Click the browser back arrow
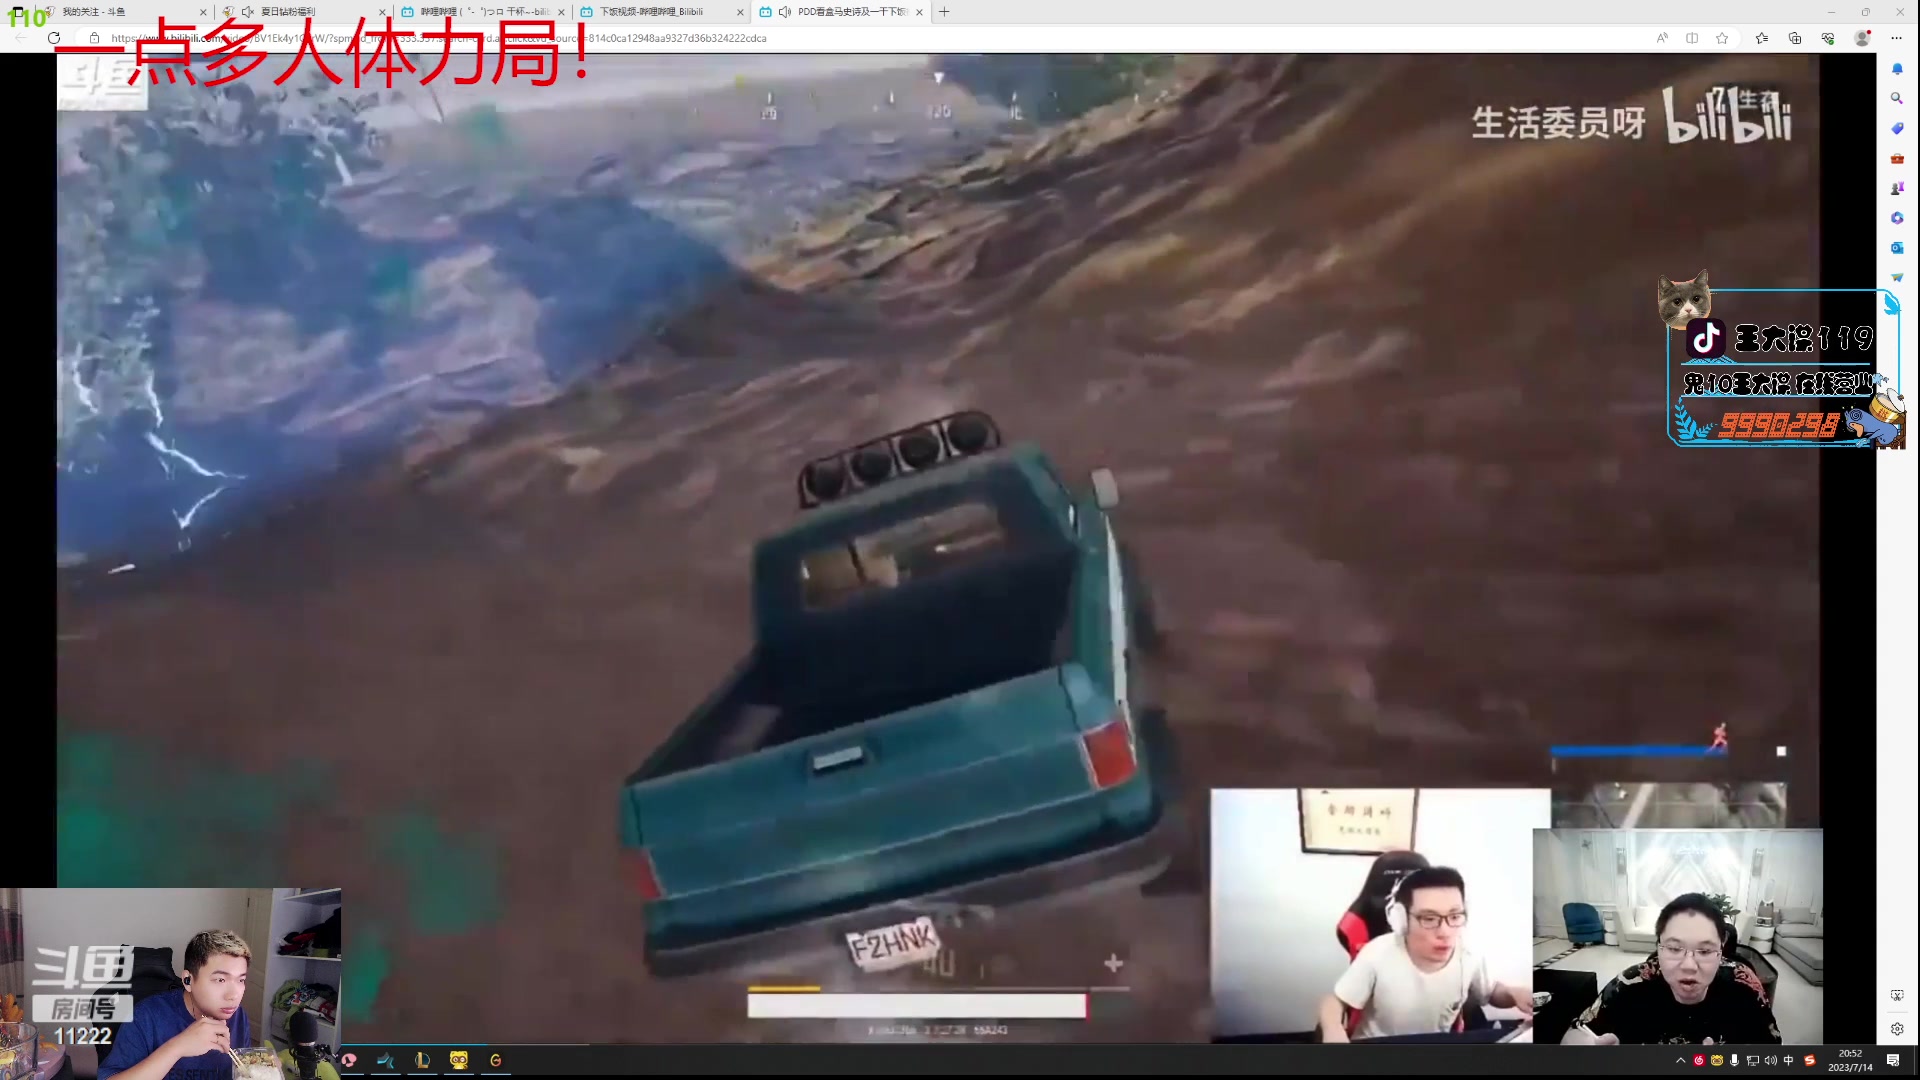The image size is (1920, 1080). coord(21,38)
